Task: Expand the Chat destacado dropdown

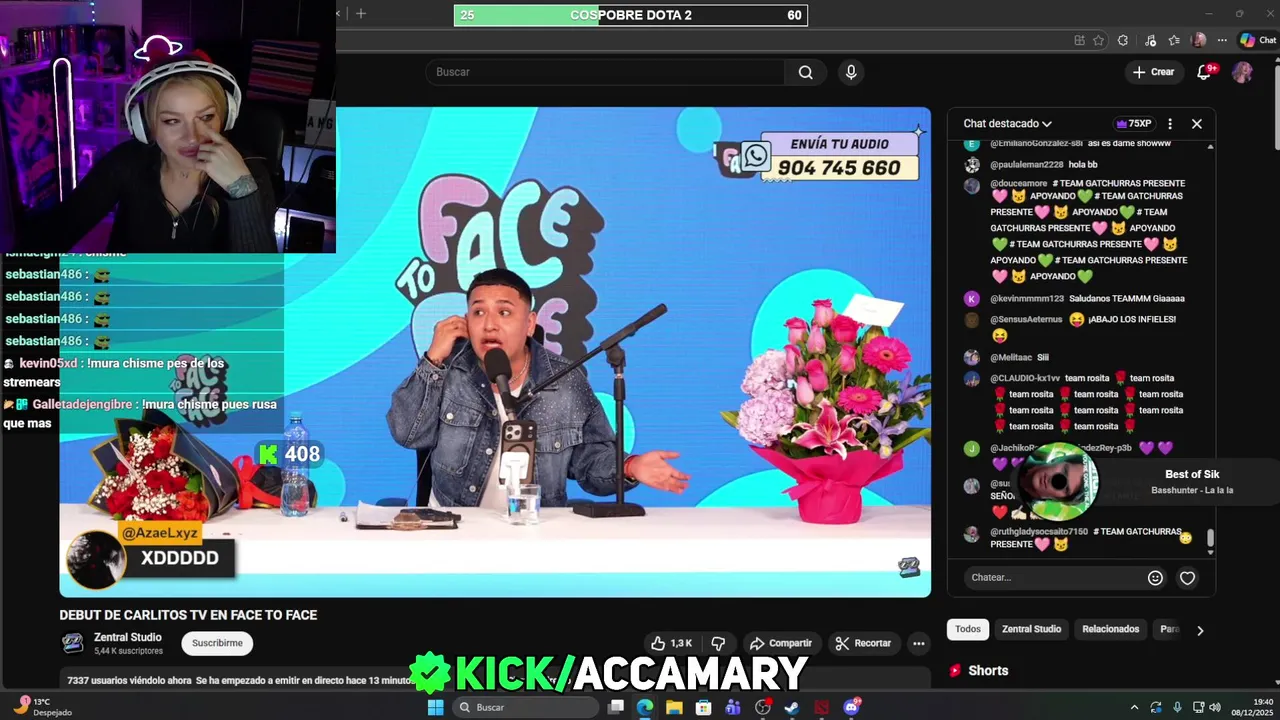Action: 1008,124
